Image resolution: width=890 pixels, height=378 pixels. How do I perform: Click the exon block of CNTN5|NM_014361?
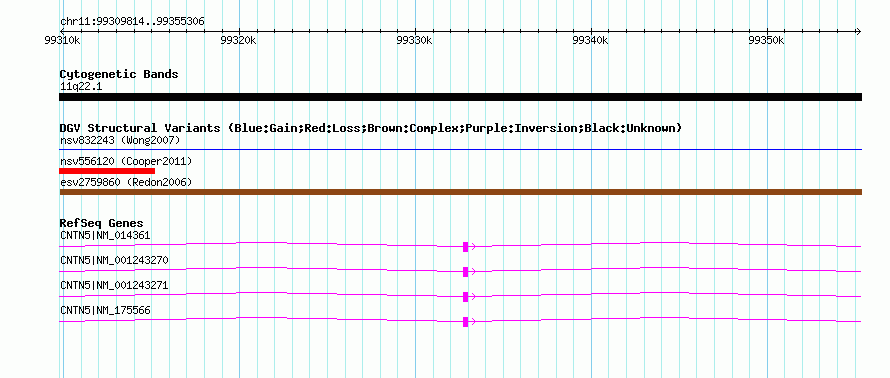465,246
